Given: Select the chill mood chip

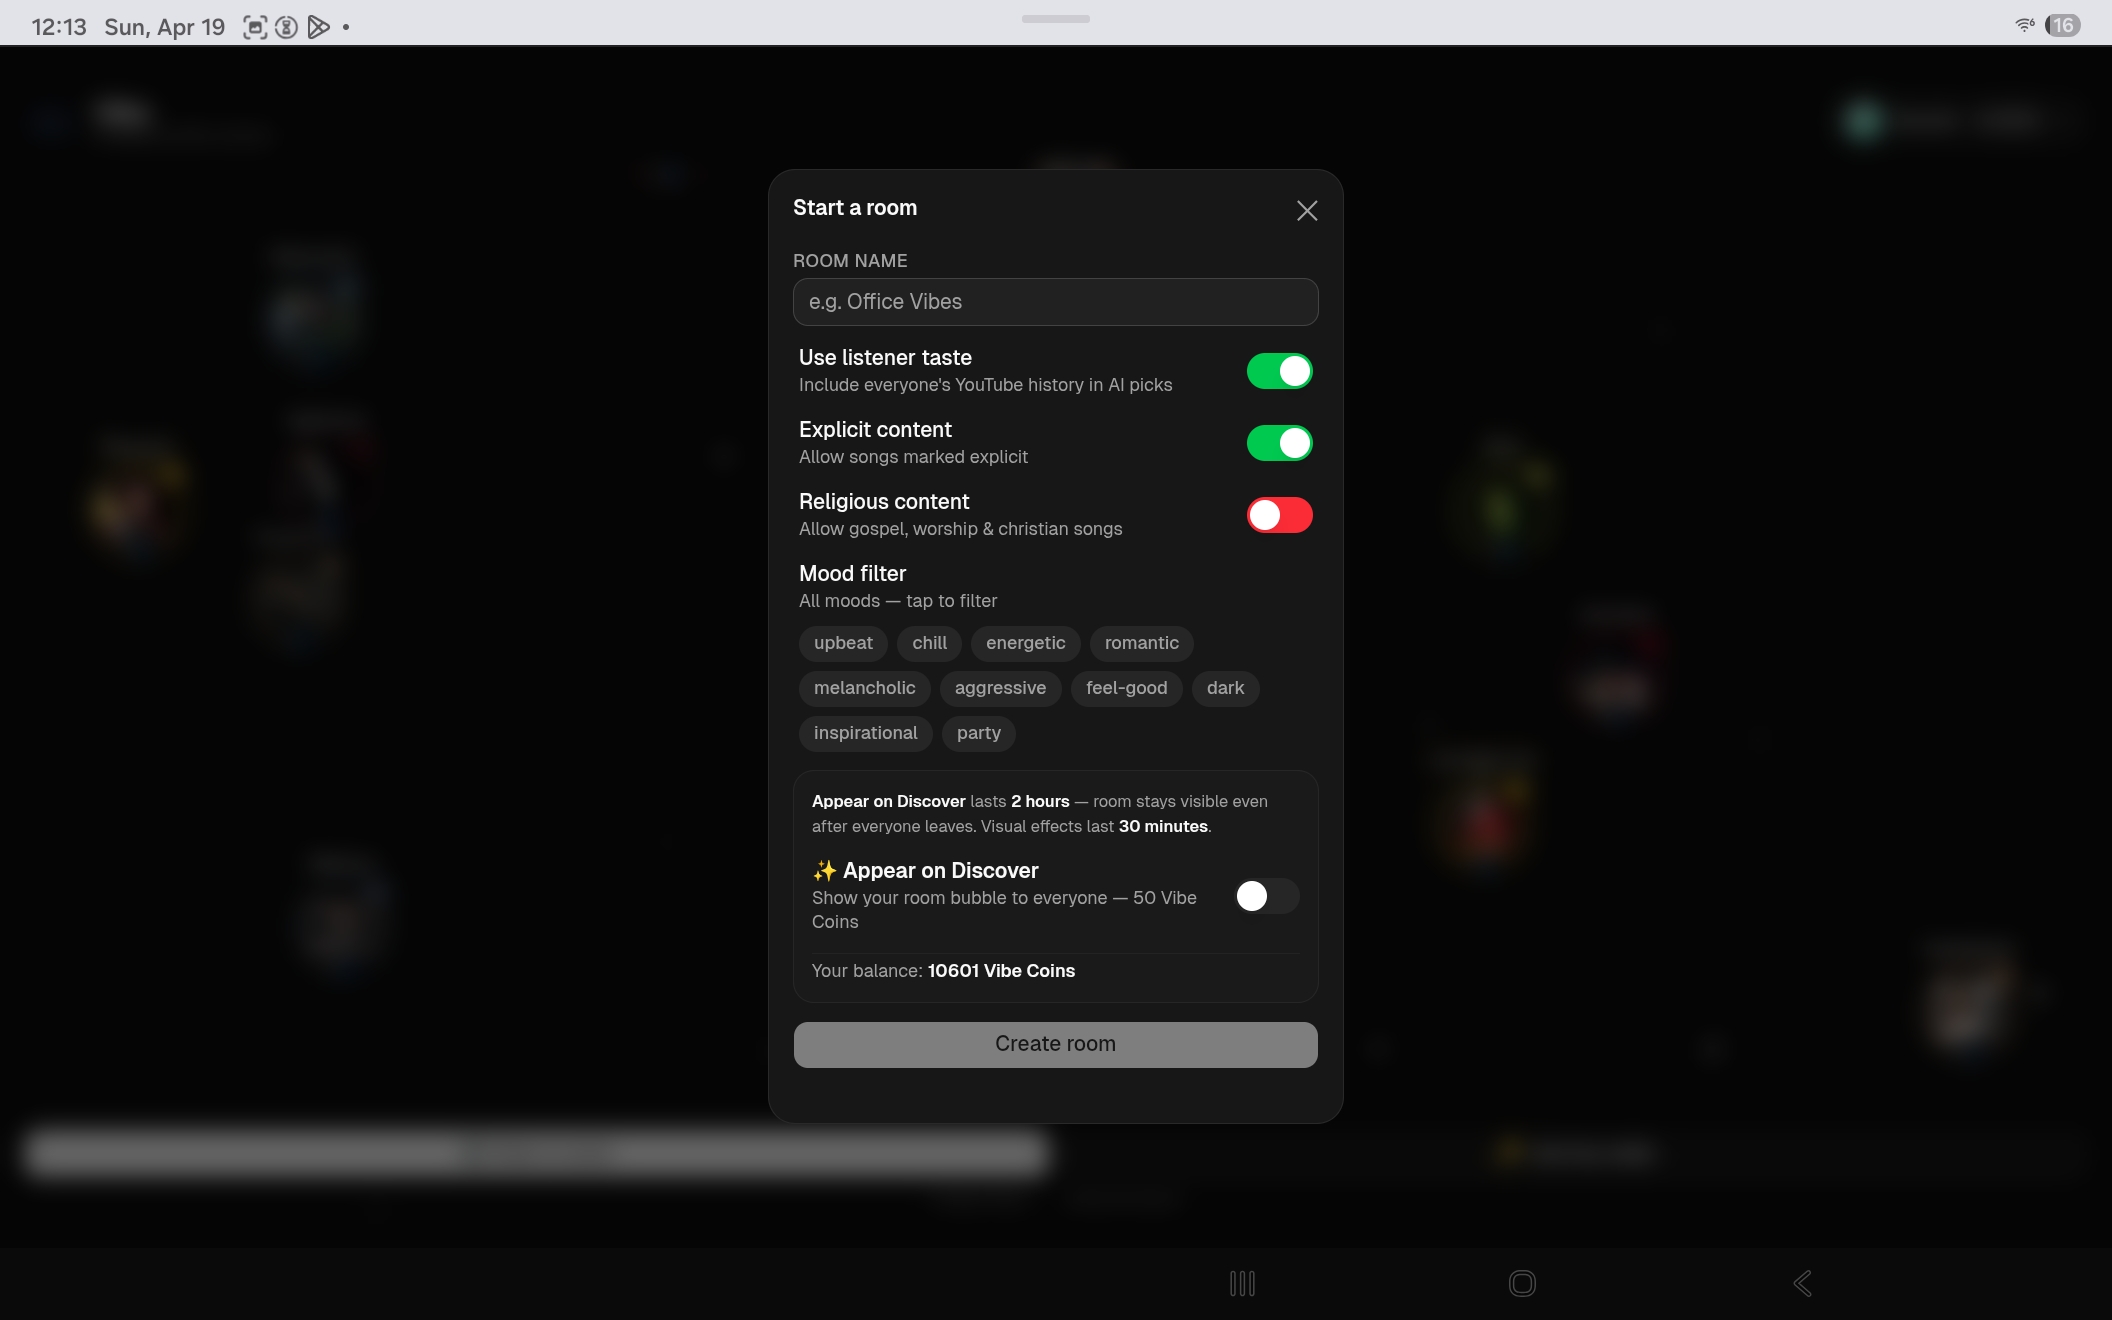Looking at the screenshot, I should point(928,644).
